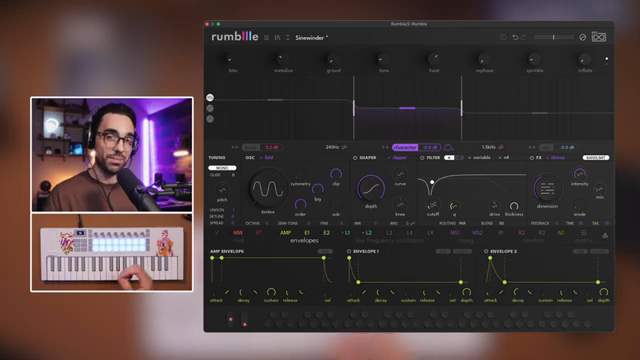Image resolution: width=640 pixels, height=360 pixels.
Task: Switch to the MS1 mseg tab
Action: click(x=455, y=233)
